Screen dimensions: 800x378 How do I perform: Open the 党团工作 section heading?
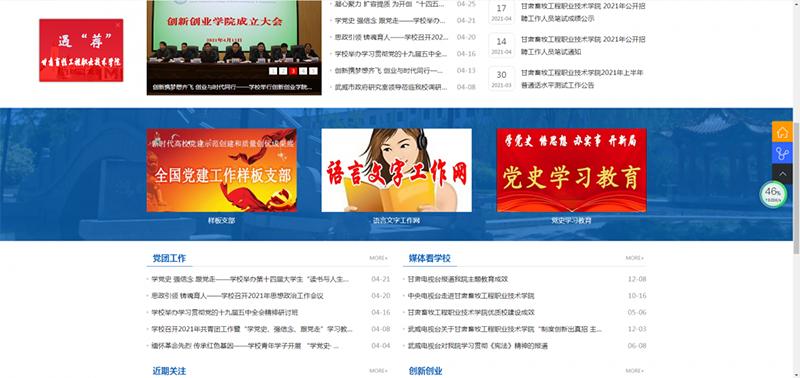coord(169,259)
